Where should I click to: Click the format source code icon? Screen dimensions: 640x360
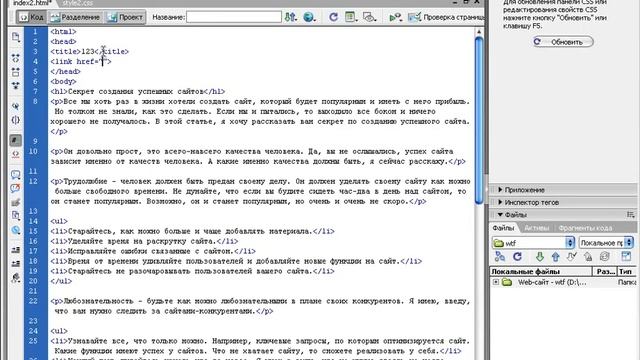(x=16, y=278)
